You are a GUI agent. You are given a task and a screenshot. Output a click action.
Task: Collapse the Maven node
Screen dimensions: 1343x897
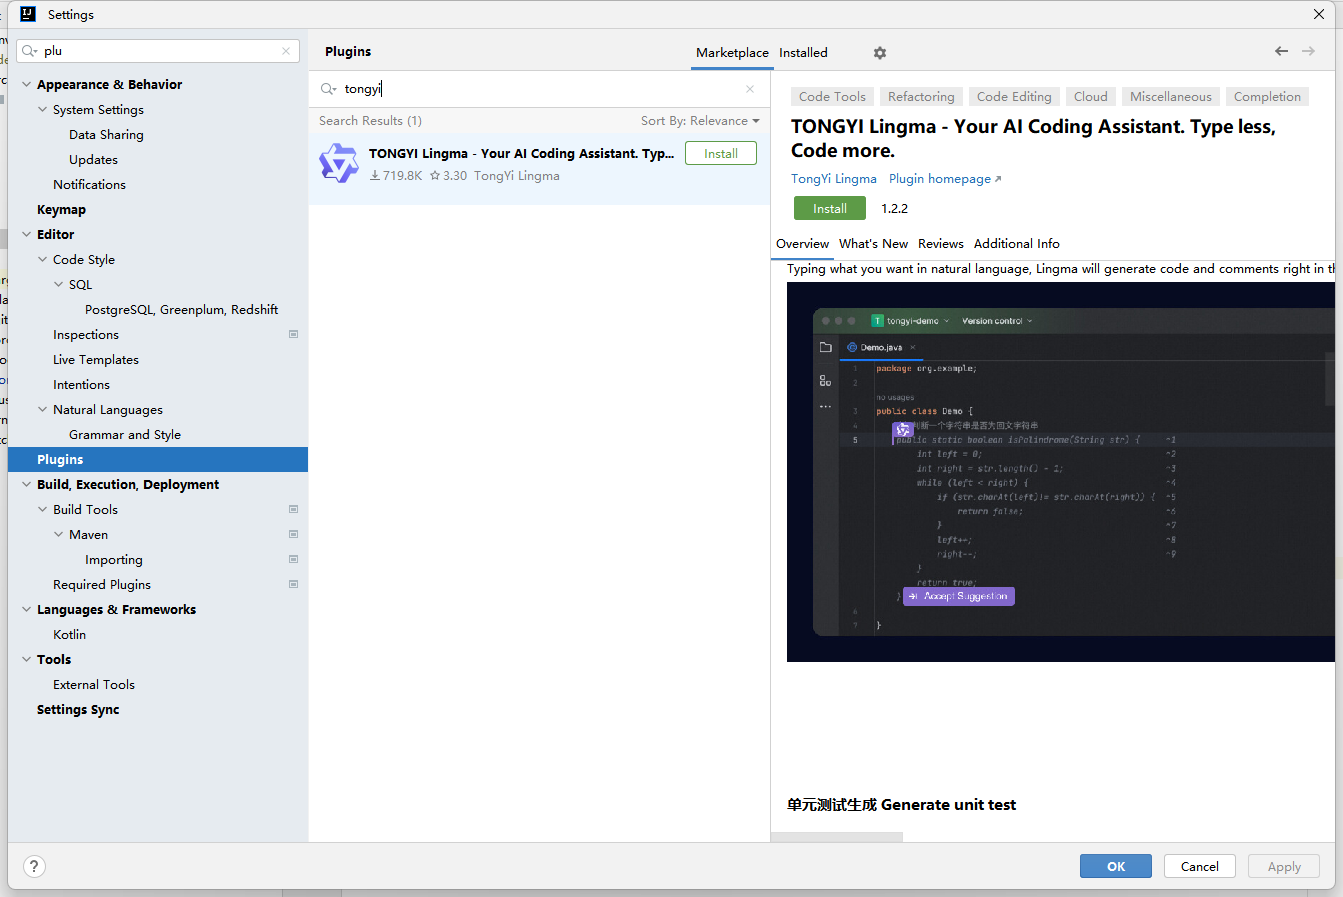[59, 535]
